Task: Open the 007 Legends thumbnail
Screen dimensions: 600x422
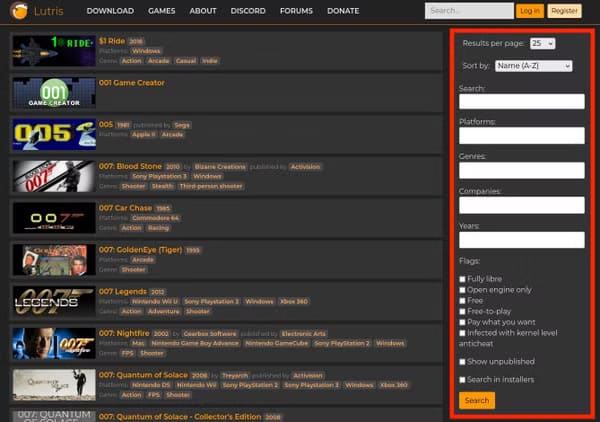Action: [x=54, y=301]
